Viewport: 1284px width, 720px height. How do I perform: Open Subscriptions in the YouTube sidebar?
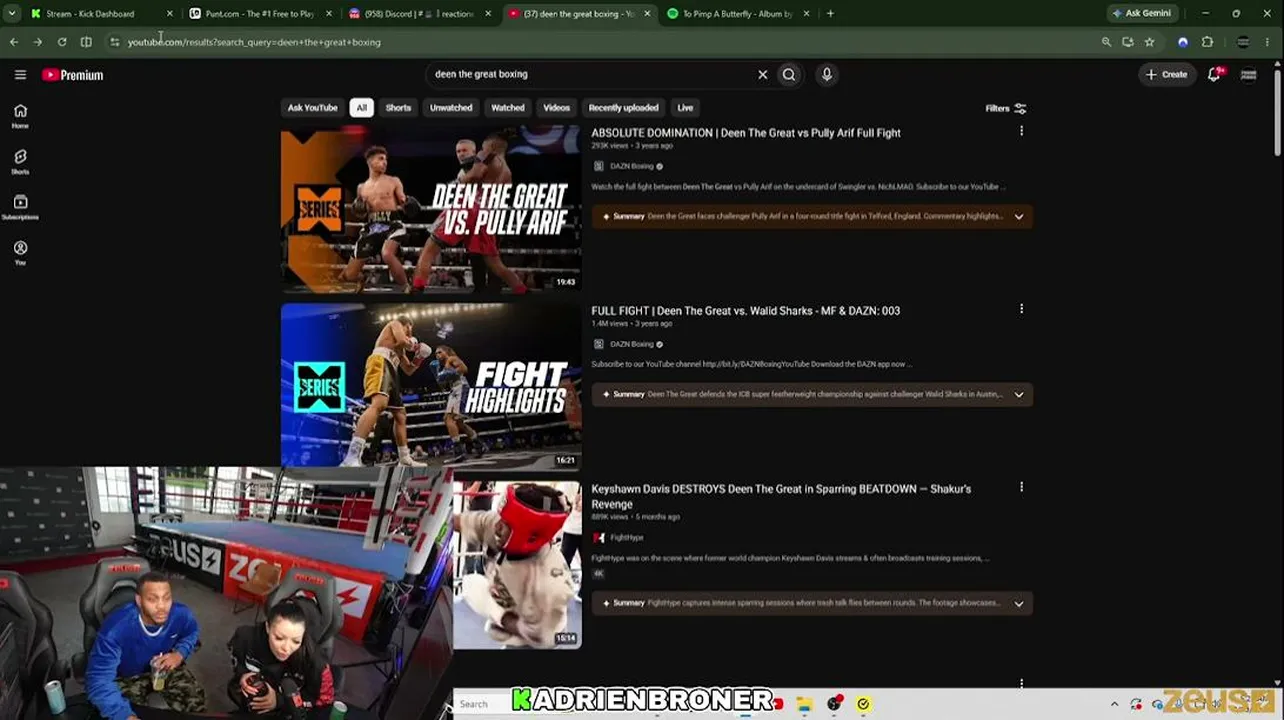pyautogui.click(x=20, y=207)
